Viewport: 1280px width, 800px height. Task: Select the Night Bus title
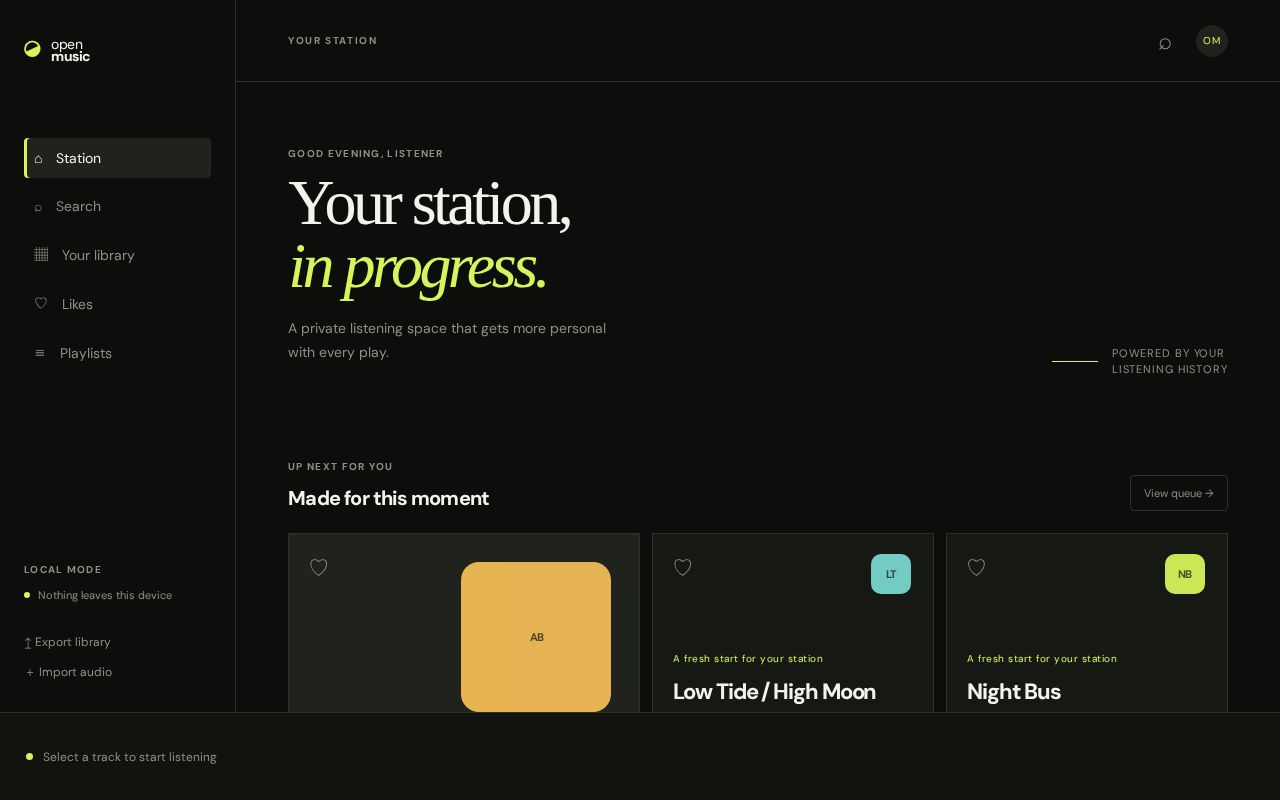[1014, 692]
